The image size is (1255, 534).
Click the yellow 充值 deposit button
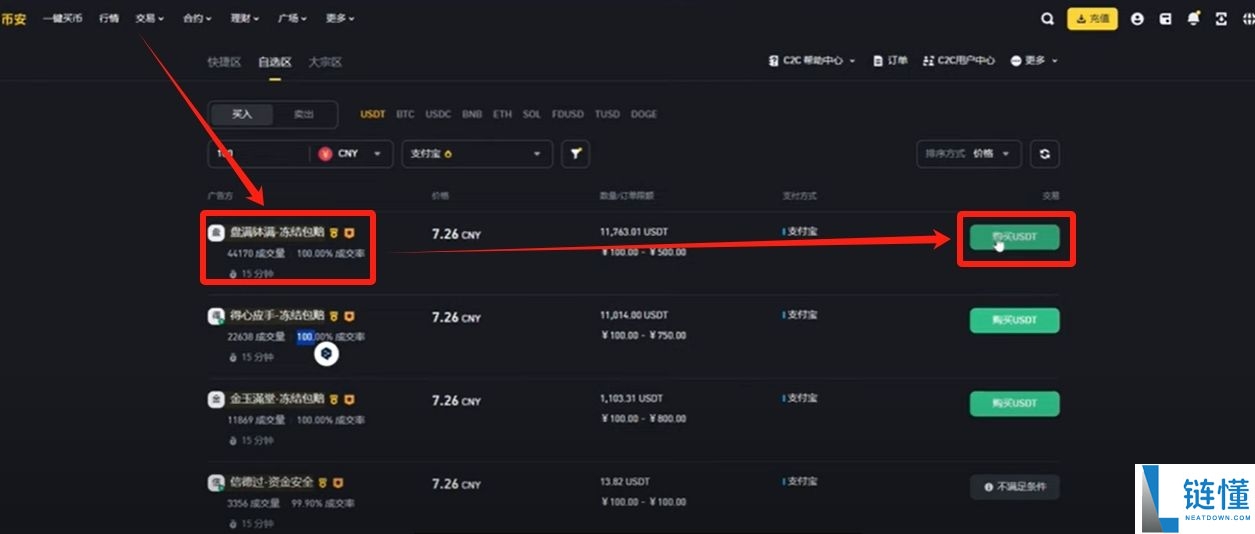click(x=1092, y=19)
